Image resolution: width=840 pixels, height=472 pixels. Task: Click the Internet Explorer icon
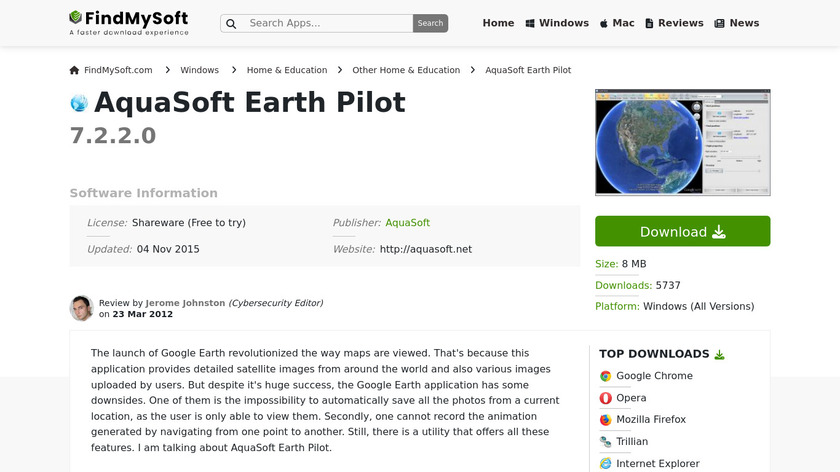605,464
